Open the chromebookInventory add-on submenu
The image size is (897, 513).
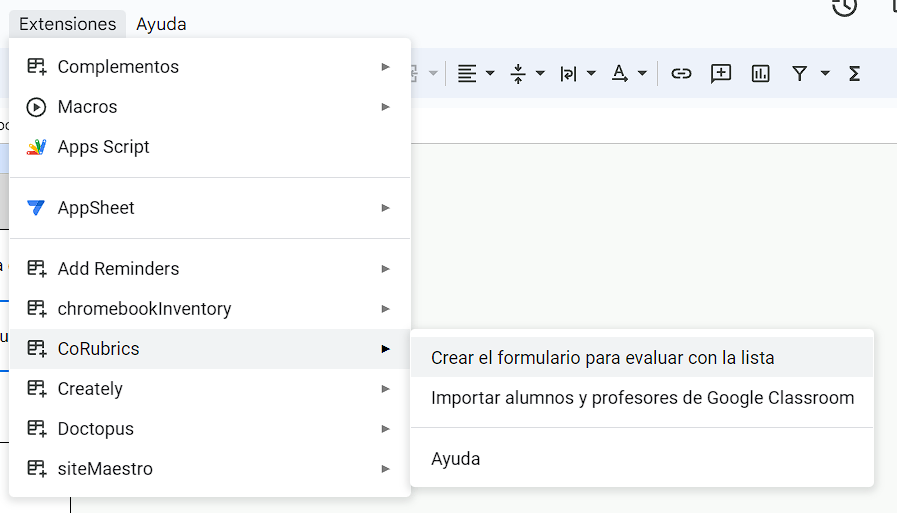click(210, 309)
